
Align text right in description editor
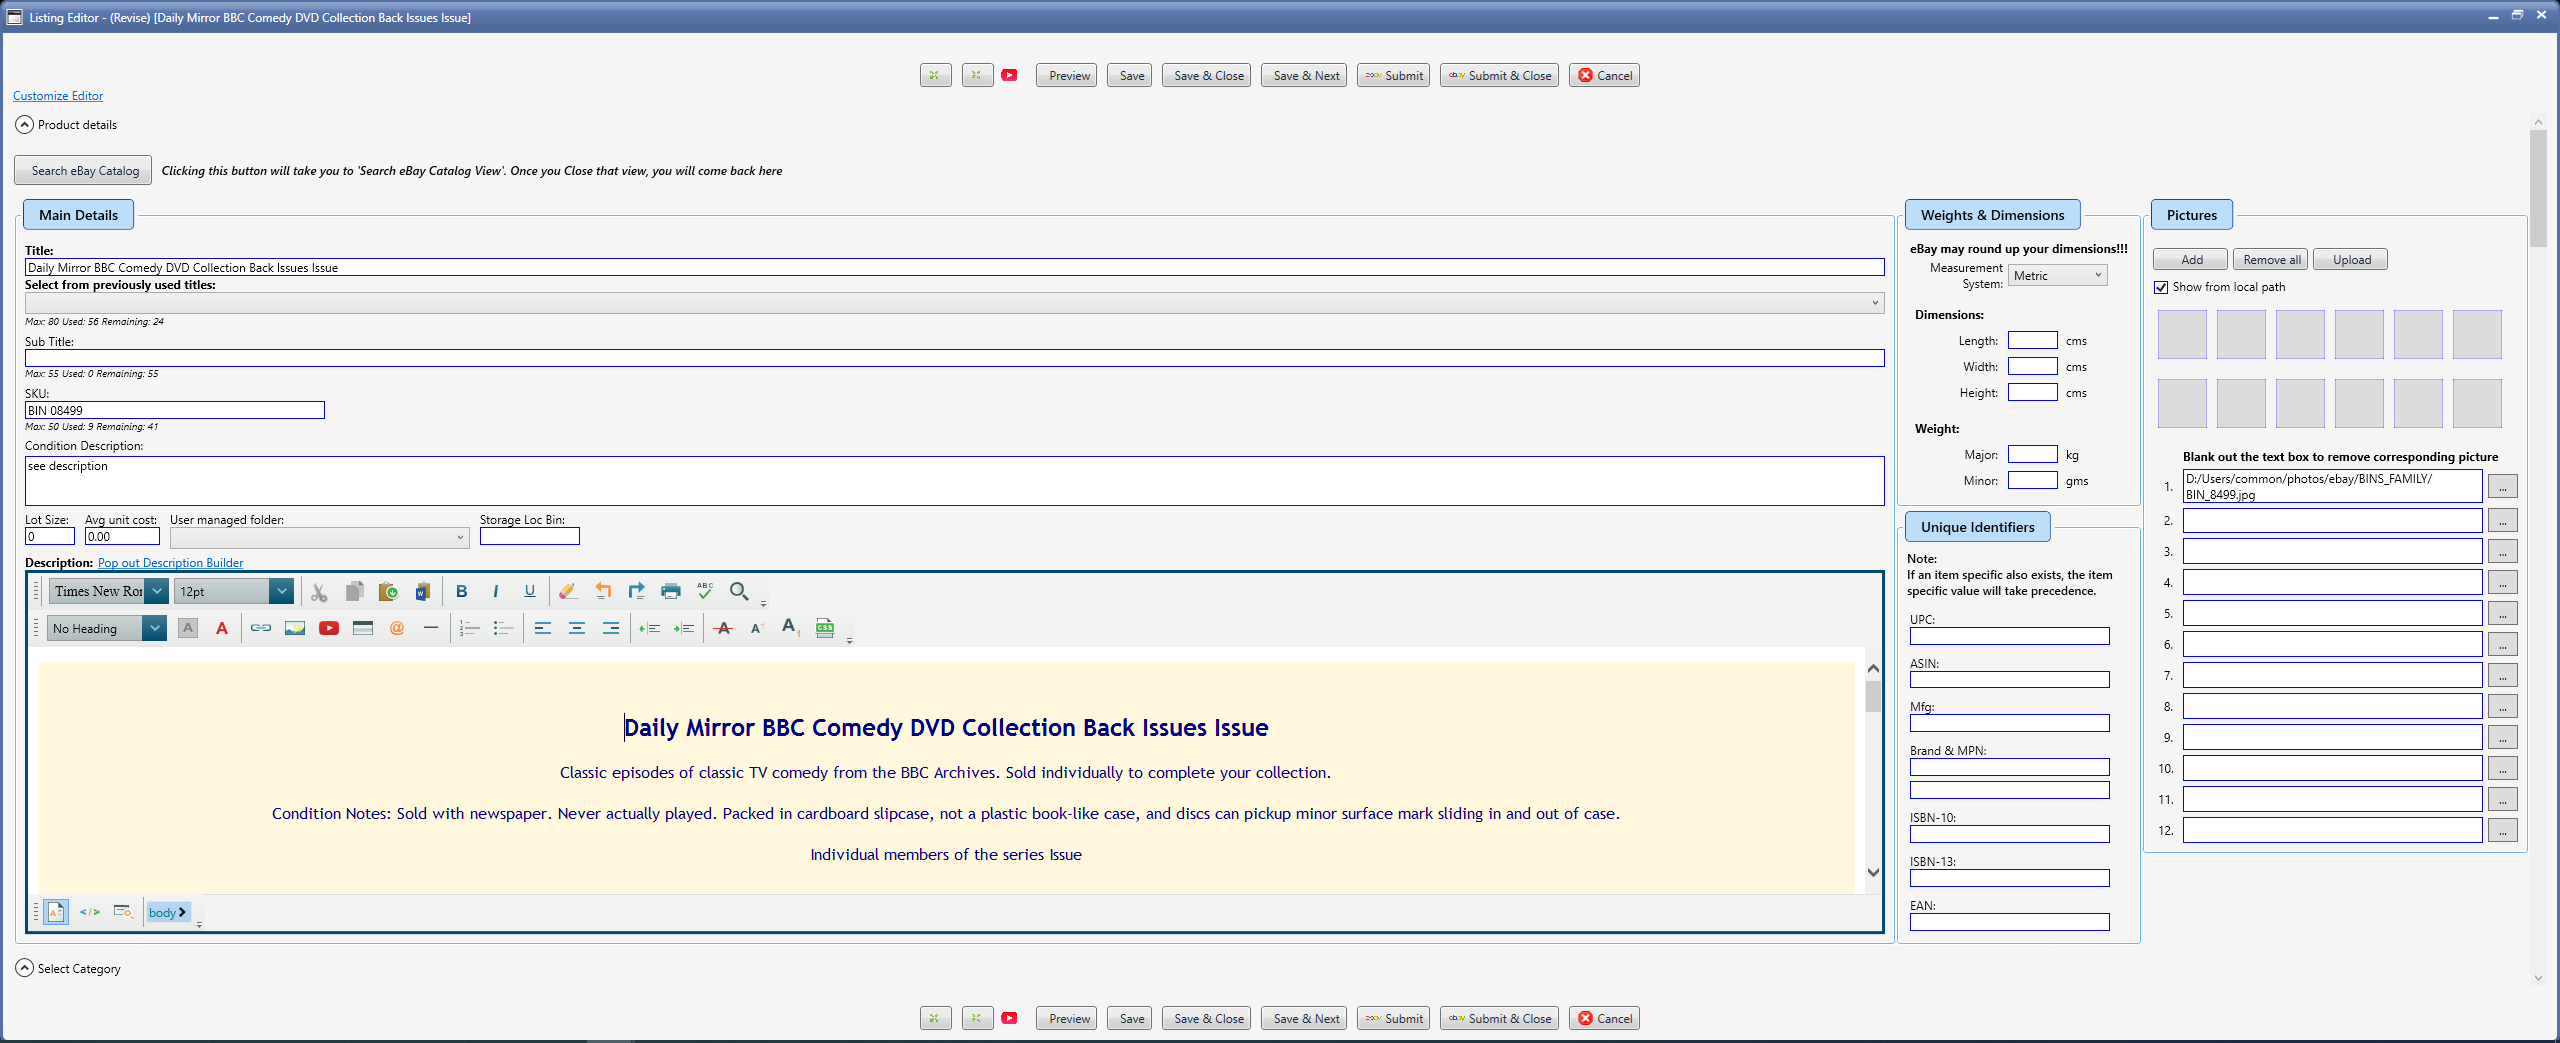coord(610,628)
